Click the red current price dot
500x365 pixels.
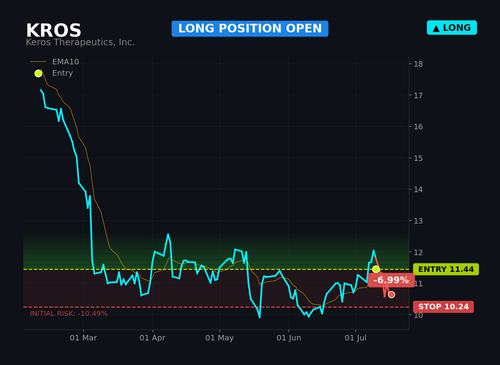[392, 295]
